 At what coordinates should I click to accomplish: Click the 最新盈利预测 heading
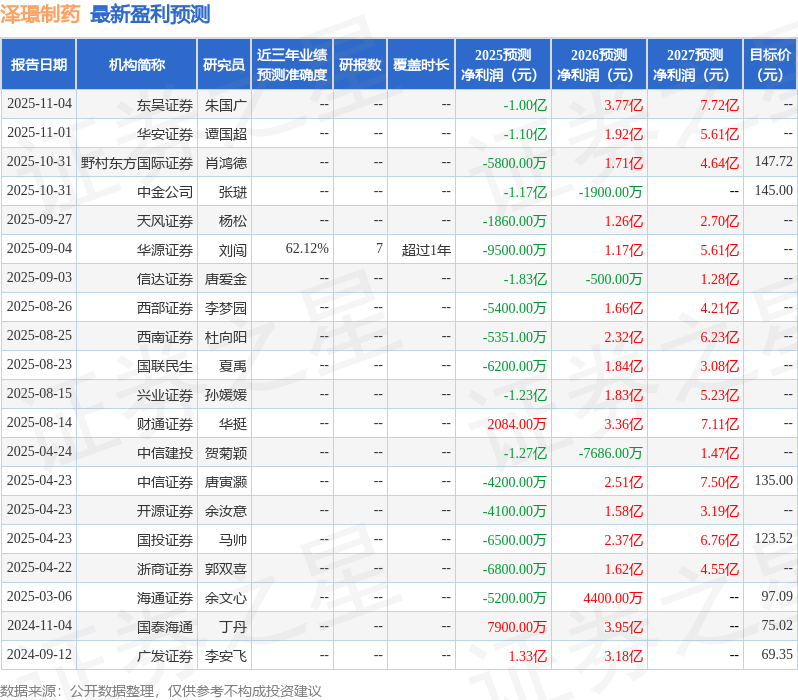tap(150, 14)
